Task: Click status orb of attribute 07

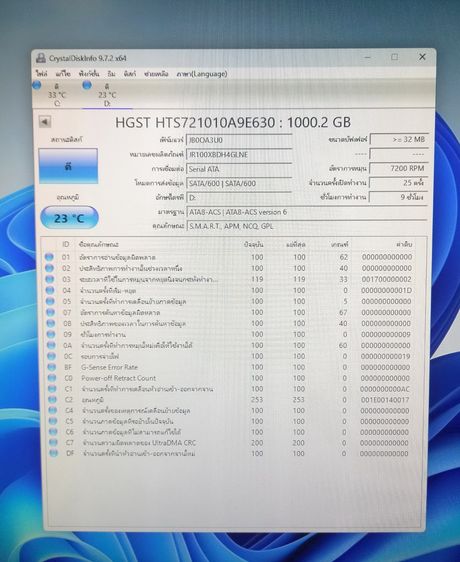Action: (x=51, y=312)
